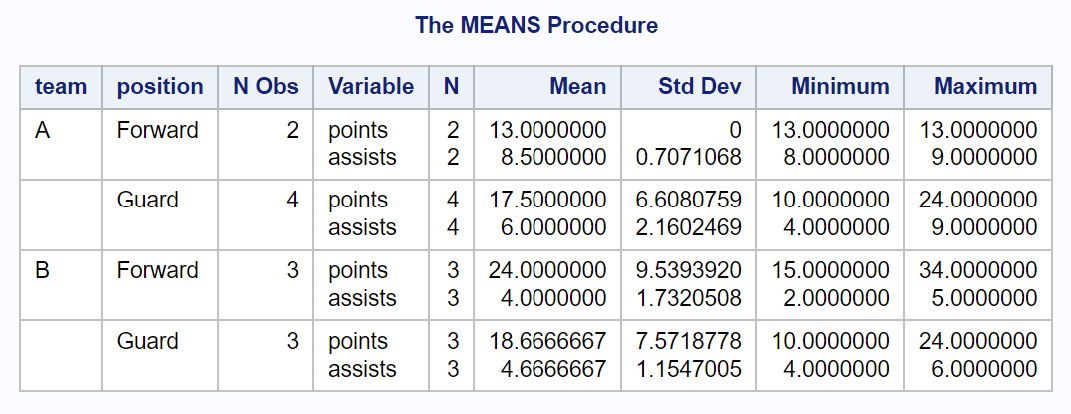Image resolution: width=1071 pixels, height=414 pixels.
Task: Click the "The MEANS Procedure" title
Action: (x=536, y=25)
